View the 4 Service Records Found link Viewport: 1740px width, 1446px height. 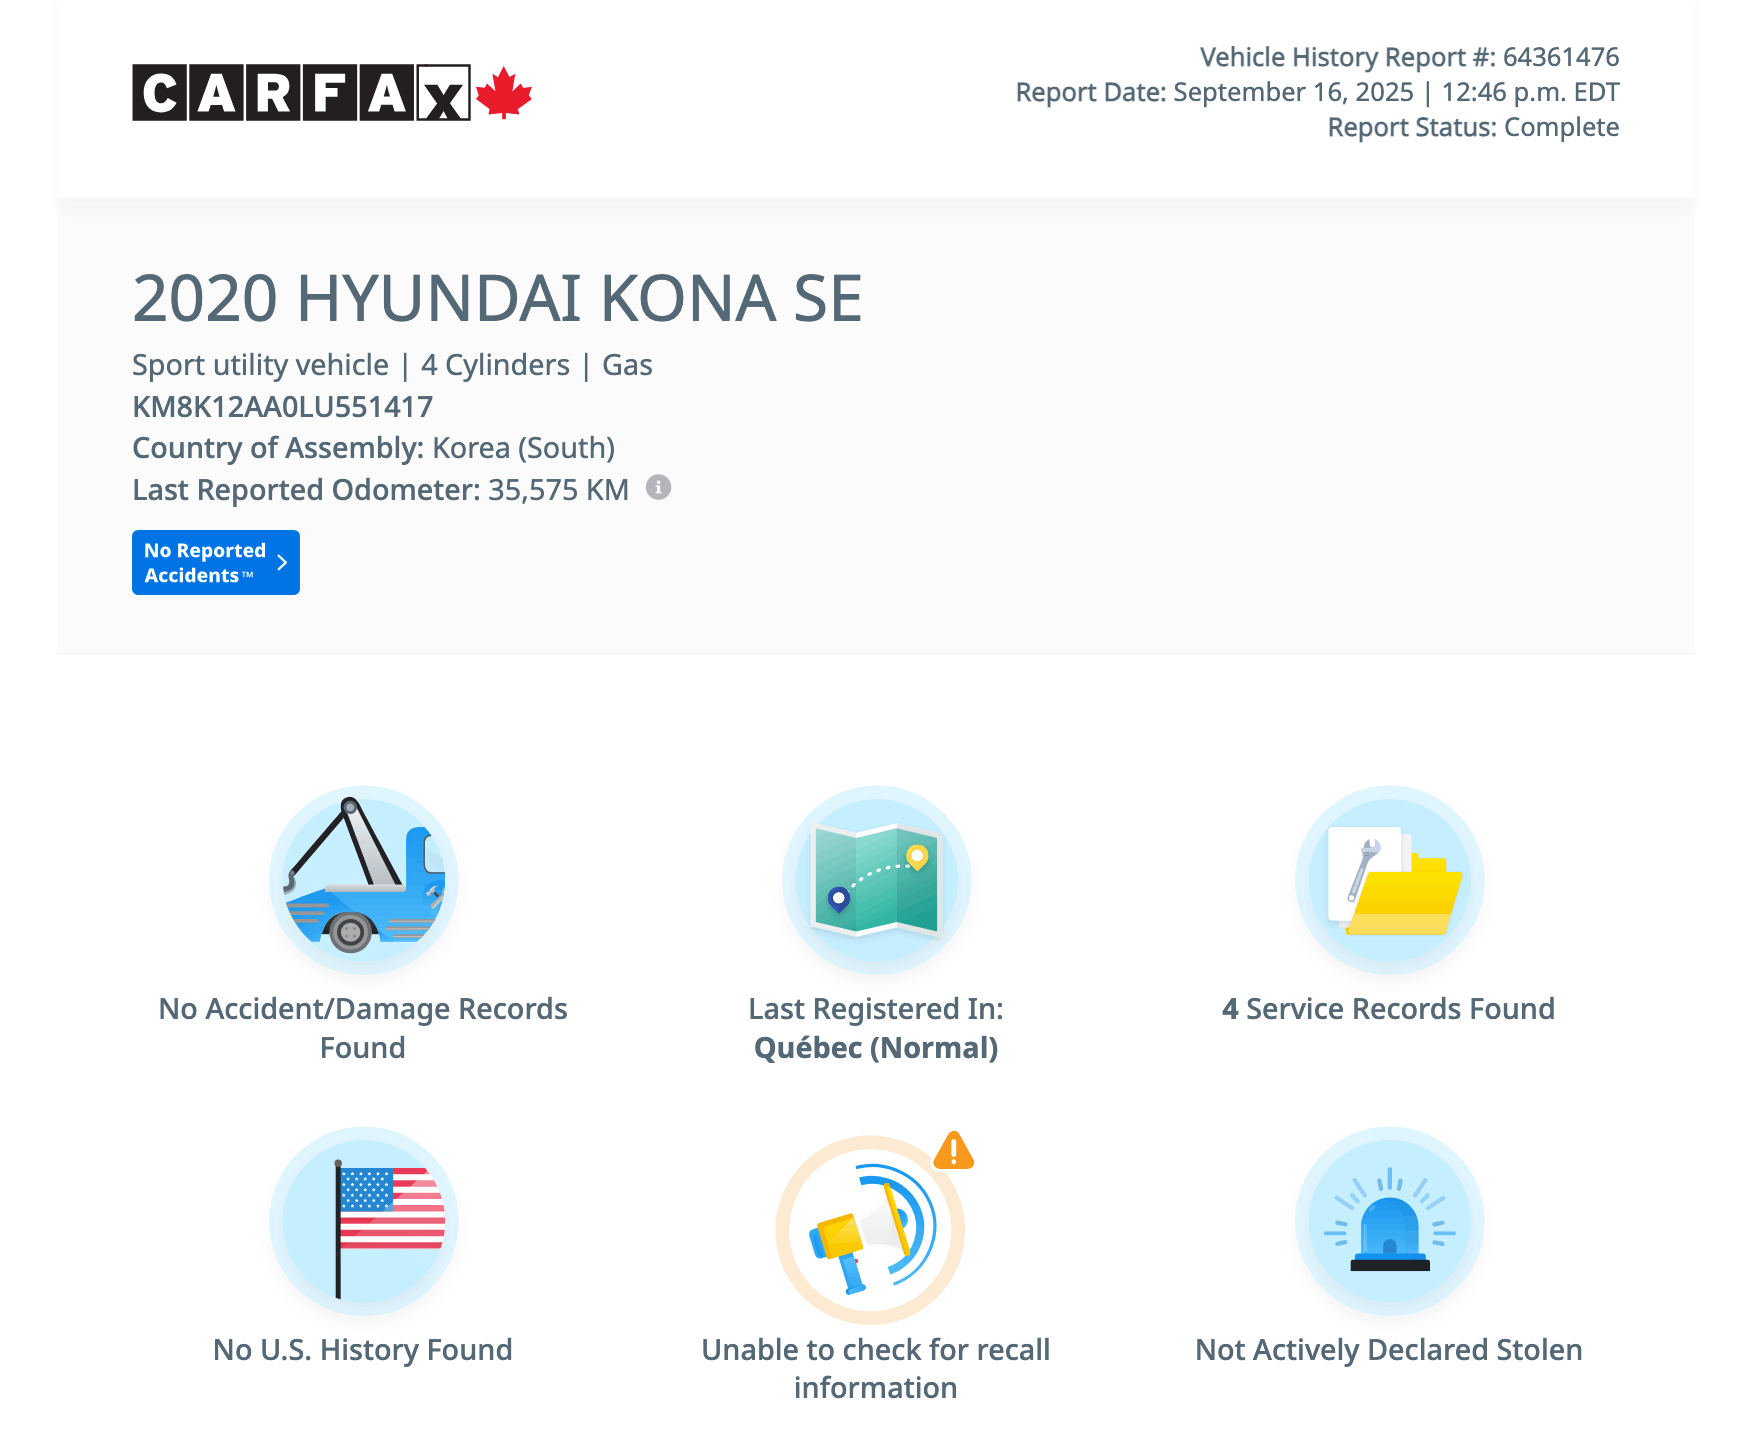(1388, 1009)
